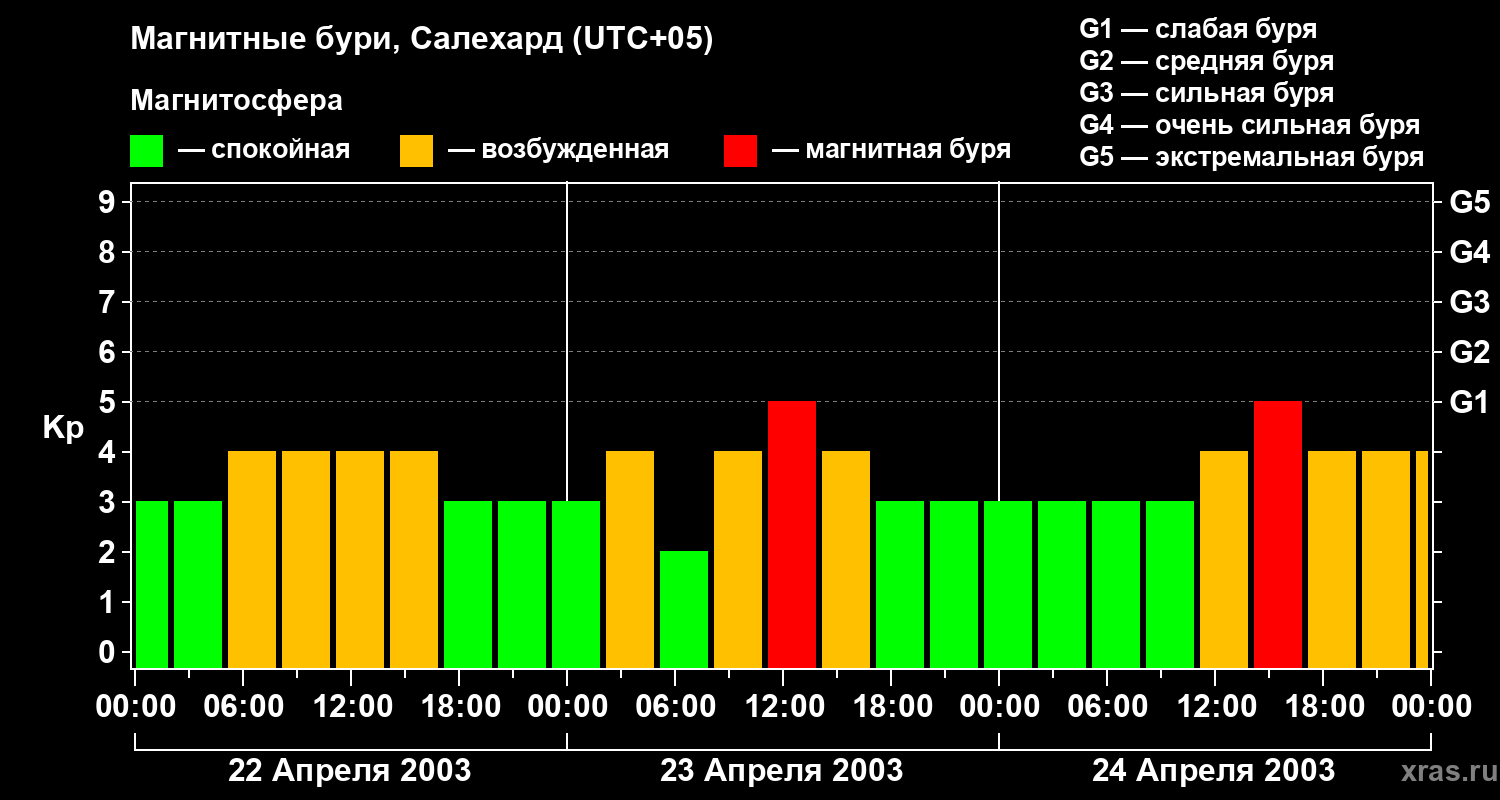Click the Kp axis value '7'

[109, 302]
